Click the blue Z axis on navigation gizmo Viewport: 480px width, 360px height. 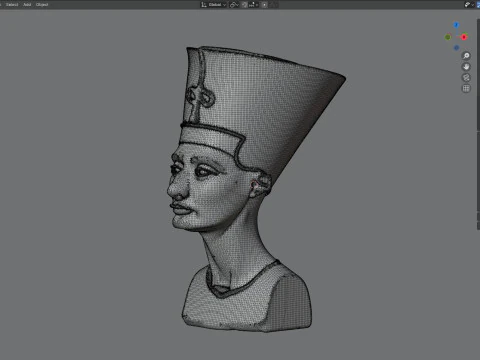pyautogui.click(x=456, y=25)
